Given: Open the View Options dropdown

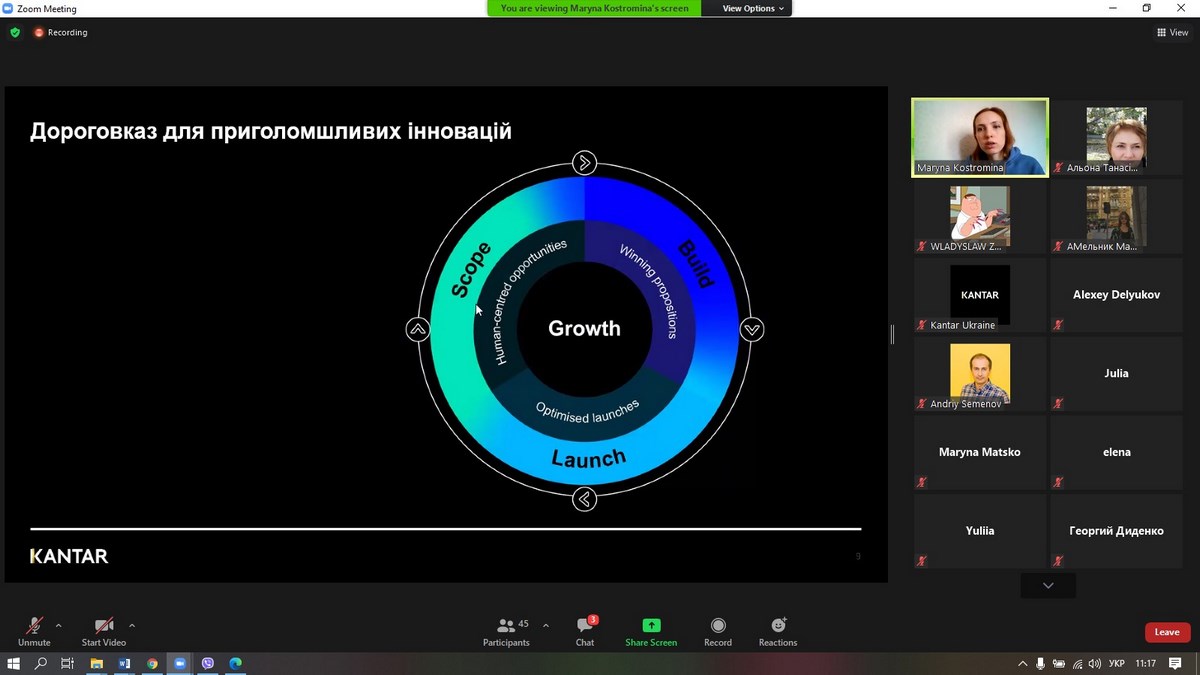Looking at the screenshot, I should [x=754, y=8].
